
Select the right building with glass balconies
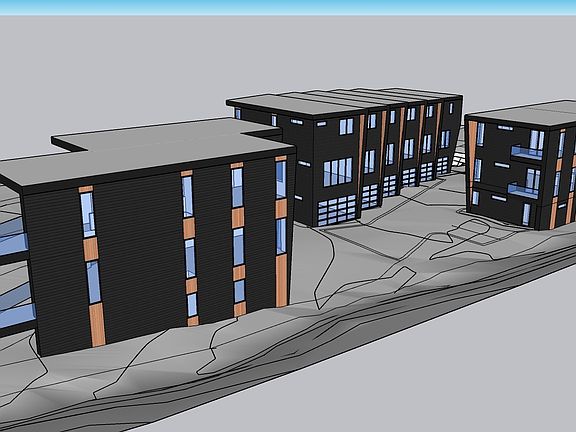(x=522, y=165)
